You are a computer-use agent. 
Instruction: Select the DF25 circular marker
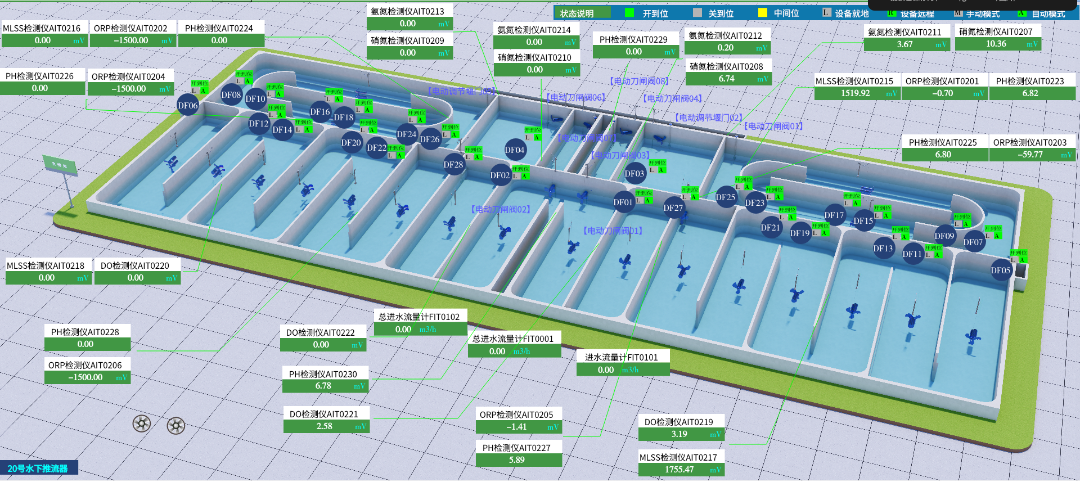pos(726,198)
